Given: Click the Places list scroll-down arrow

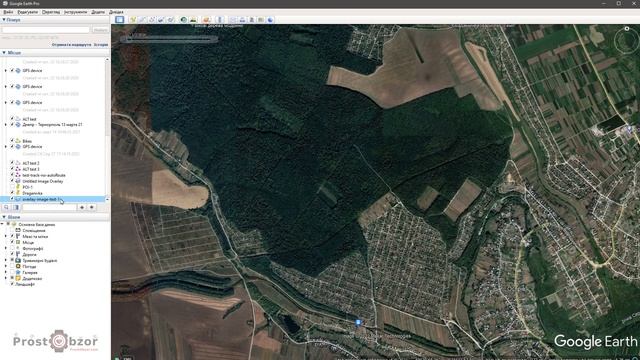Looking at the screenshot, I should coord(107,199).
